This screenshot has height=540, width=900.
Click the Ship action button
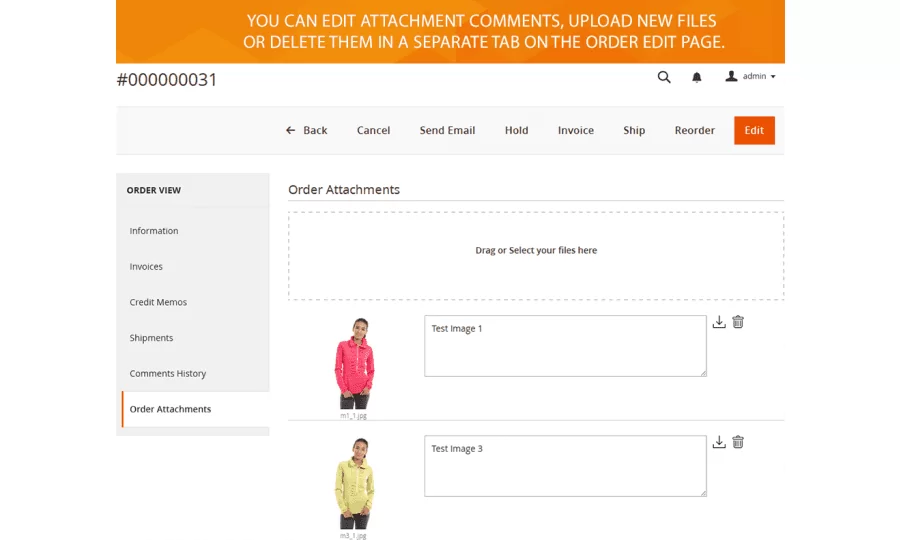point(634,130)
